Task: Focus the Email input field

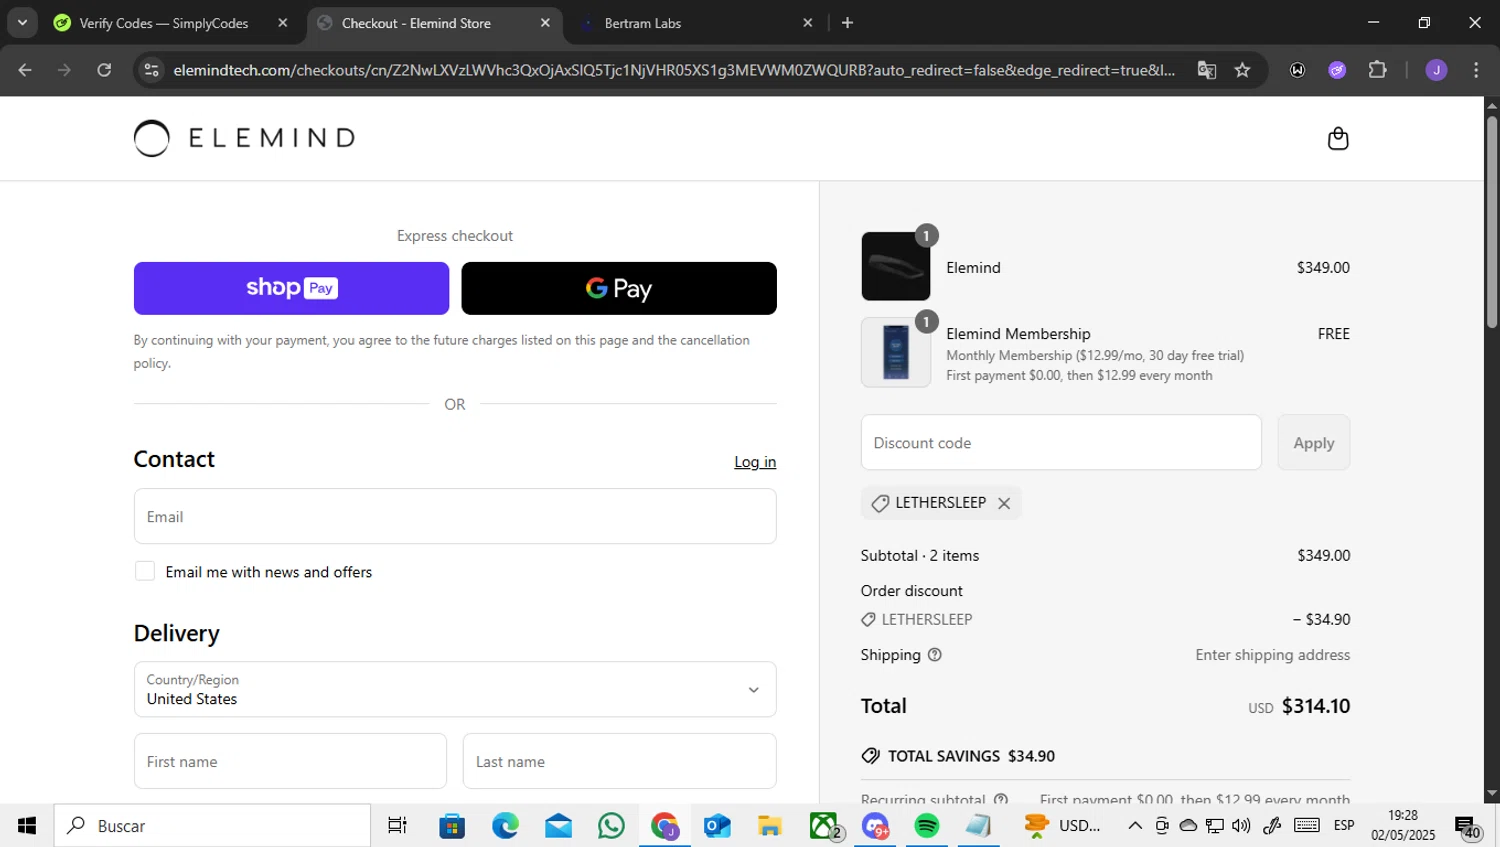Action: point(455,516)
